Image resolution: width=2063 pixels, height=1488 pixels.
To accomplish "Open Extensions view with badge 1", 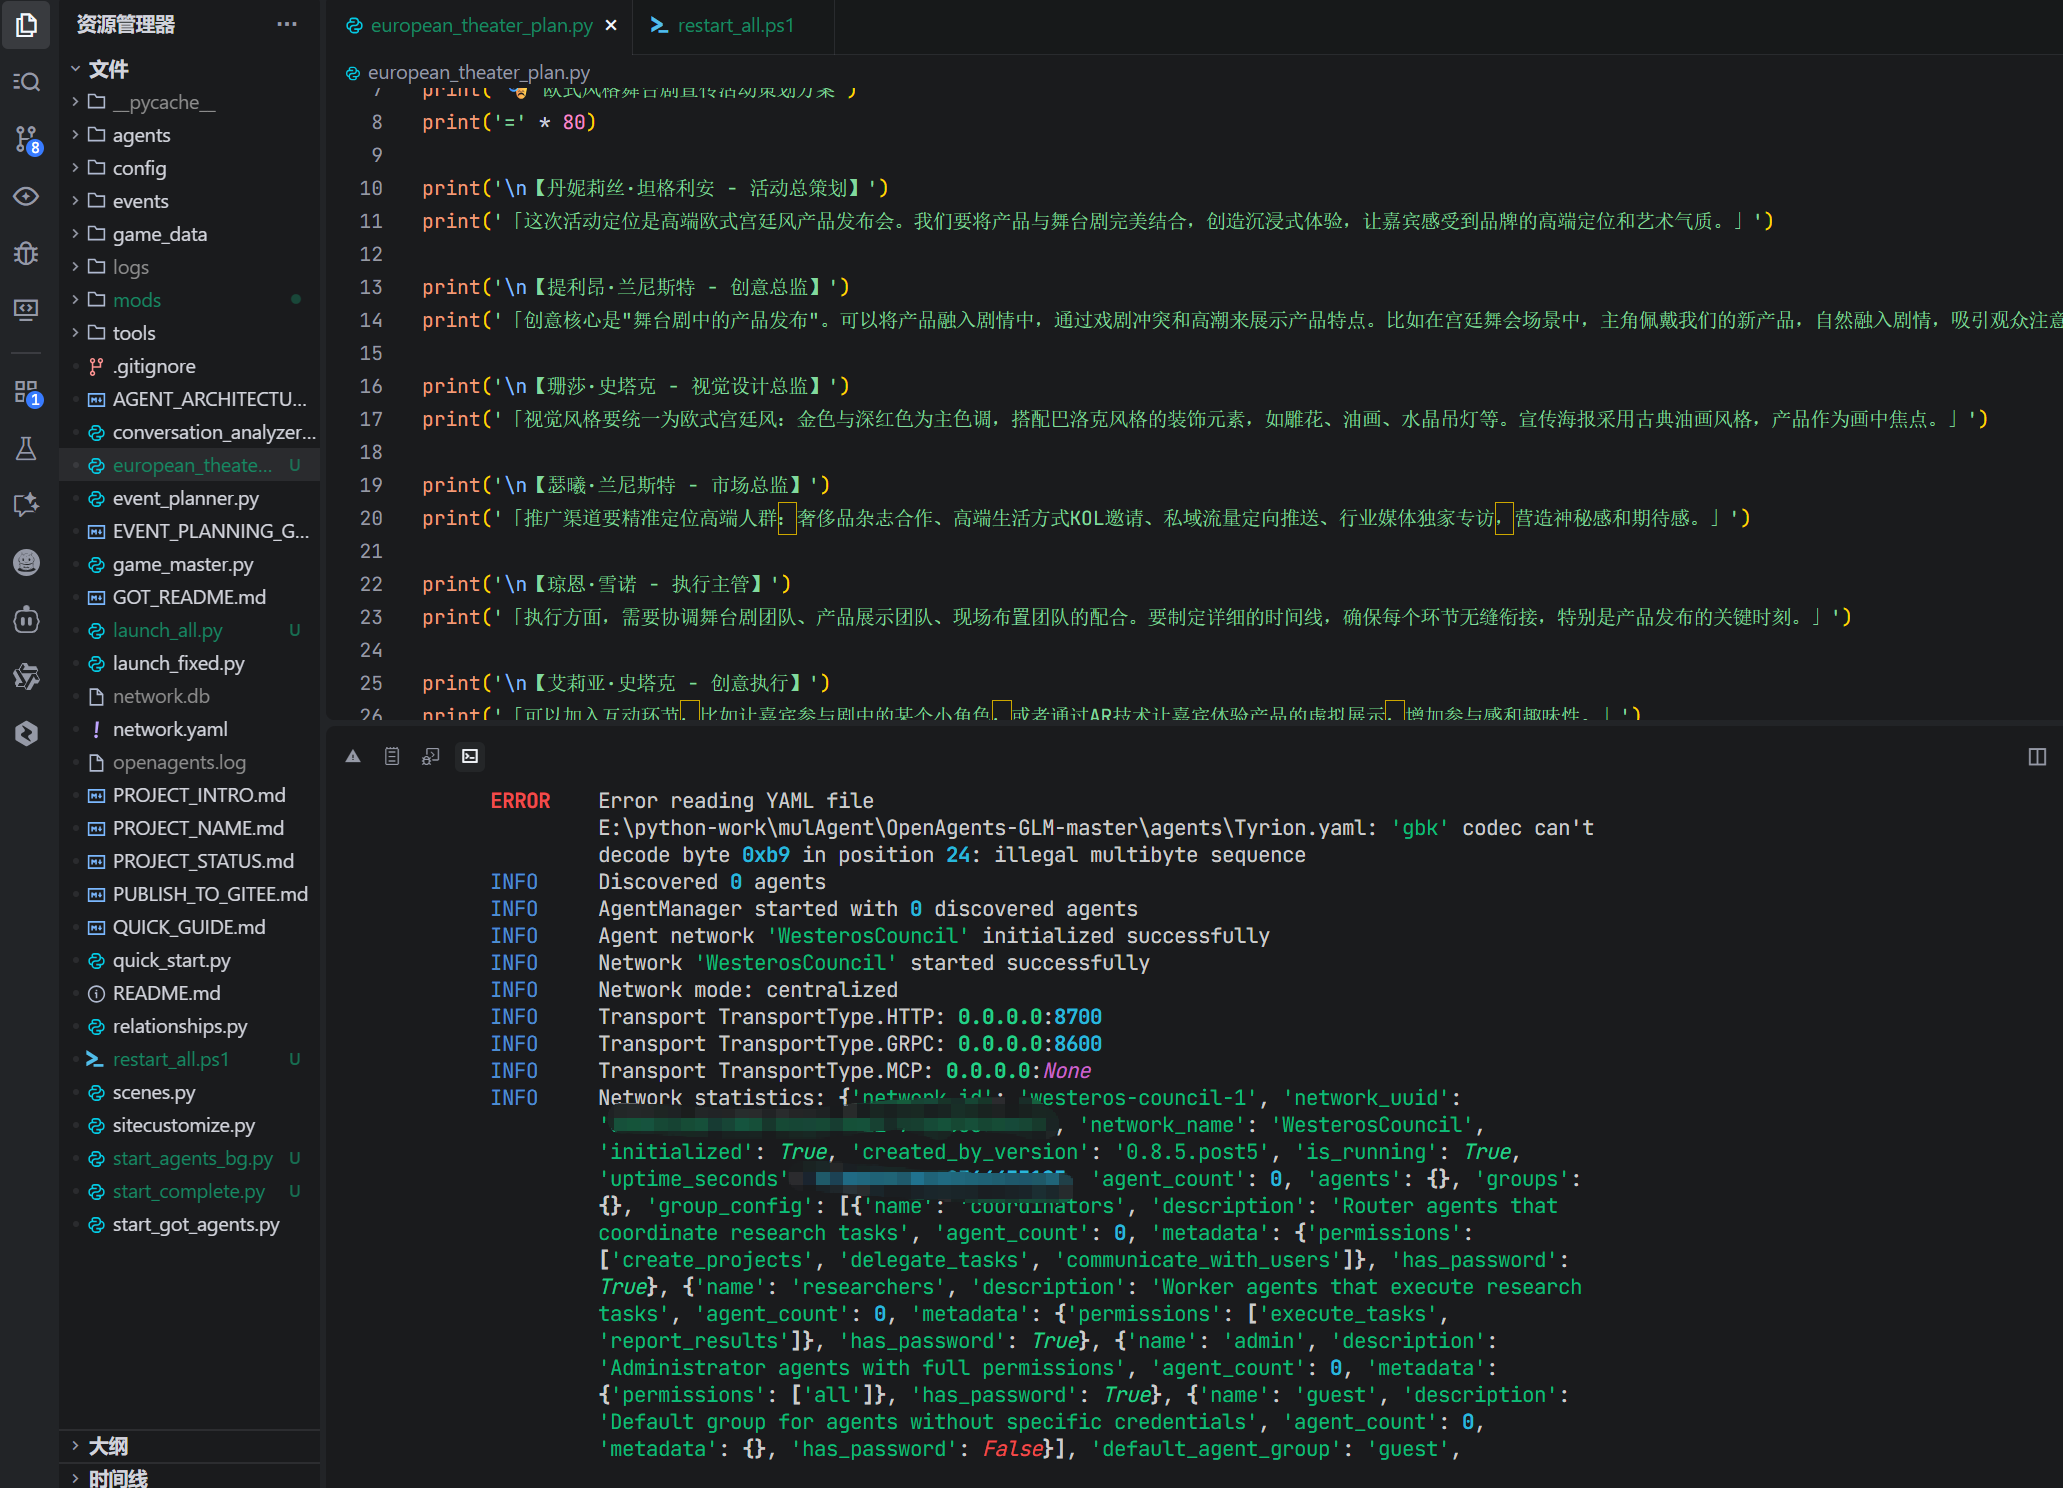I will [x=26, y=392].
